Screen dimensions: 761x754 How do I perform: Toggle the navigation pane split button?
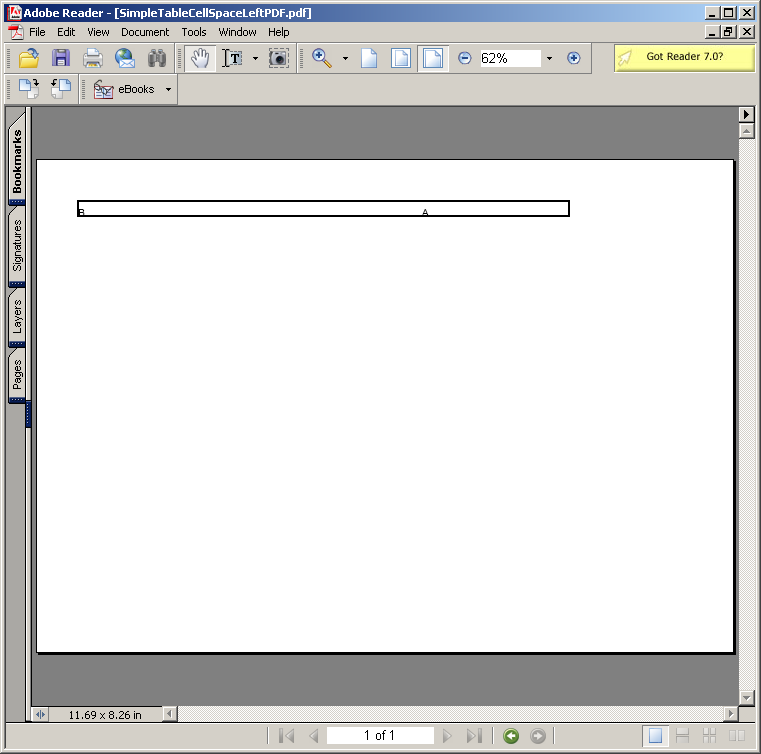(40, 714)
